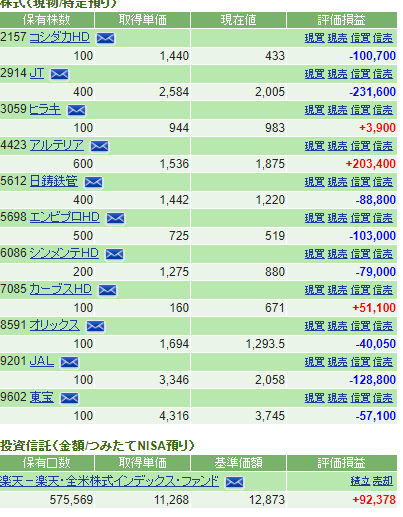Screen dimensions: 403x517
Task: Click the 保有株数 column header
Action: click(47, 20)
